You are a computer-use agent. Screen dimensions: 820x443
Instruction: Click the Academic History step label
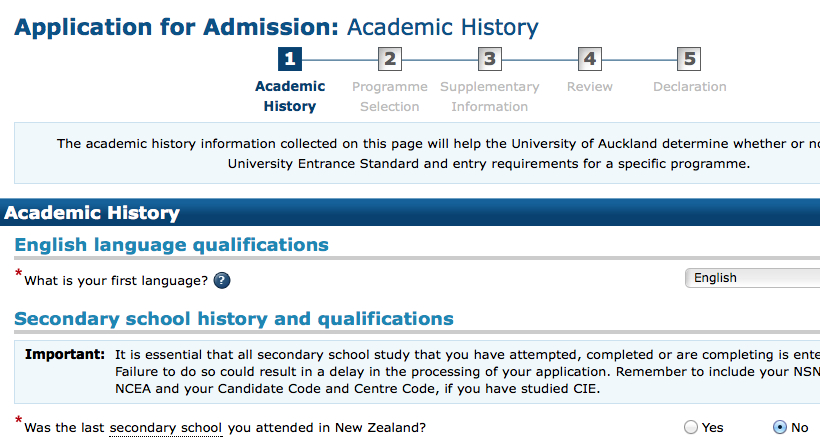[290, 96]
